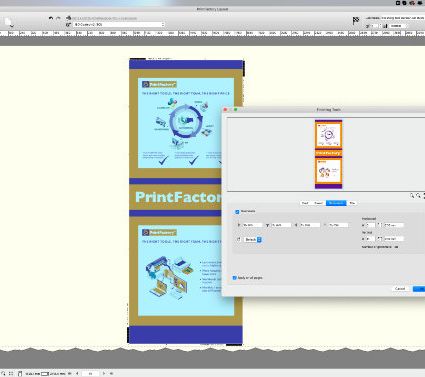Click the redo arrow in the toolbar
The height and width of the screenshot is (377, 425).
(x=58, y=18)
